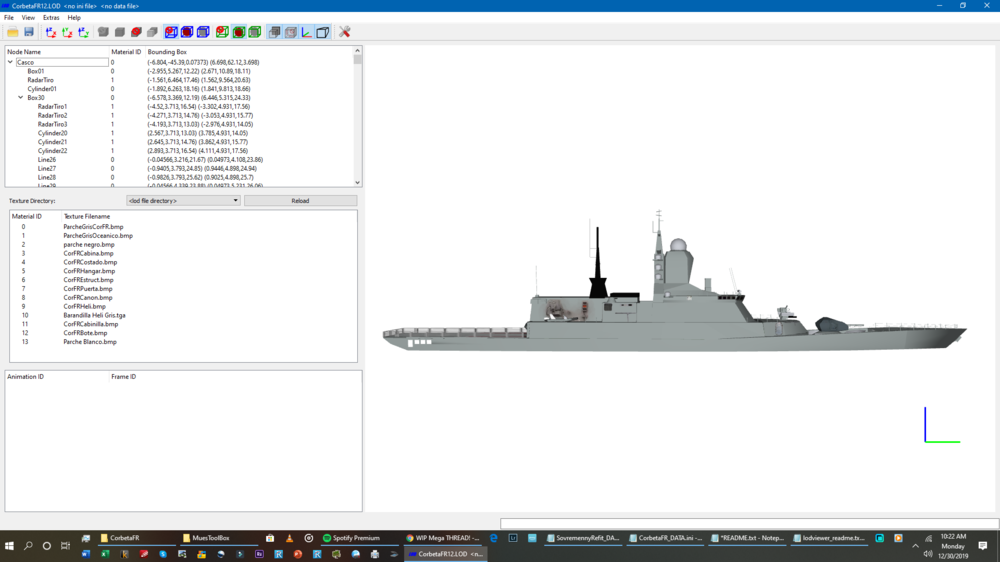Select texture Barandilla Heli Gris.tga
Viewport: 1000px width, 562px height.
(x=94, y=315)
